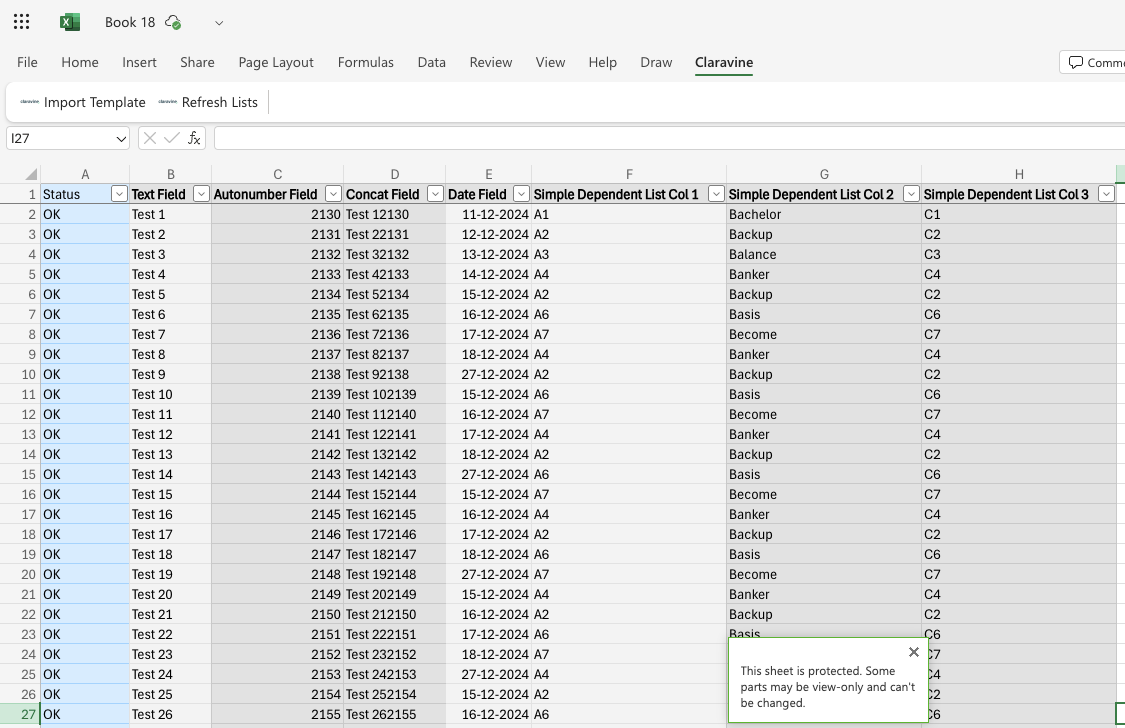1125x728 pixels.
Task: Select column G header
Action: pos(824,174)
